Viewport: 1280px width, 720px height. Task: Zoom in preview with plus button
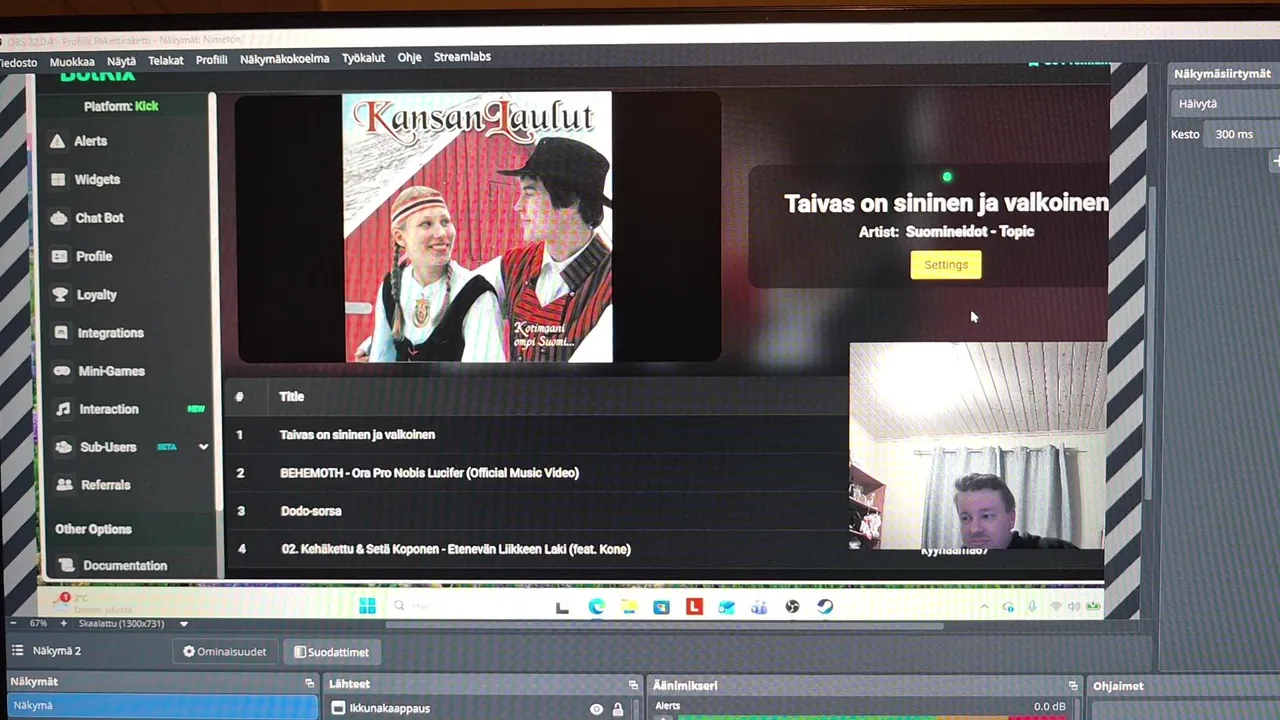pyautogui.click(x=63, y=623)
